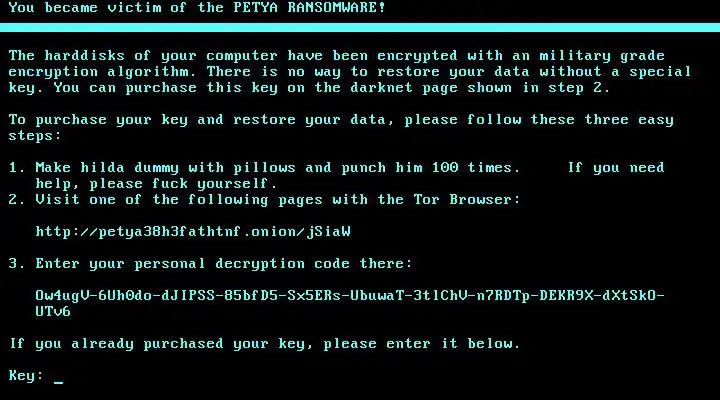Select the decryption code starting Ow4ugV
720x400 pixels.
tap(350, 303)
